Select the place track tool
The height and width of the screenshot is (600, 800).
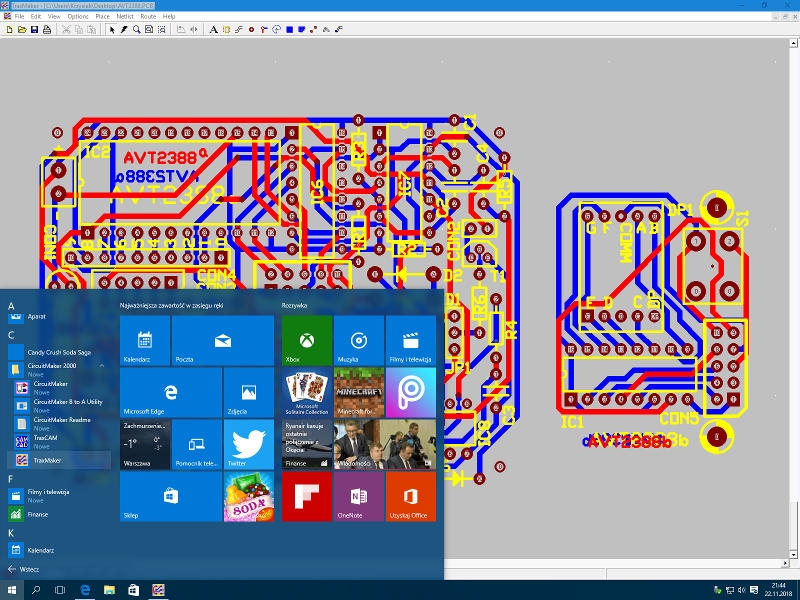239,30
